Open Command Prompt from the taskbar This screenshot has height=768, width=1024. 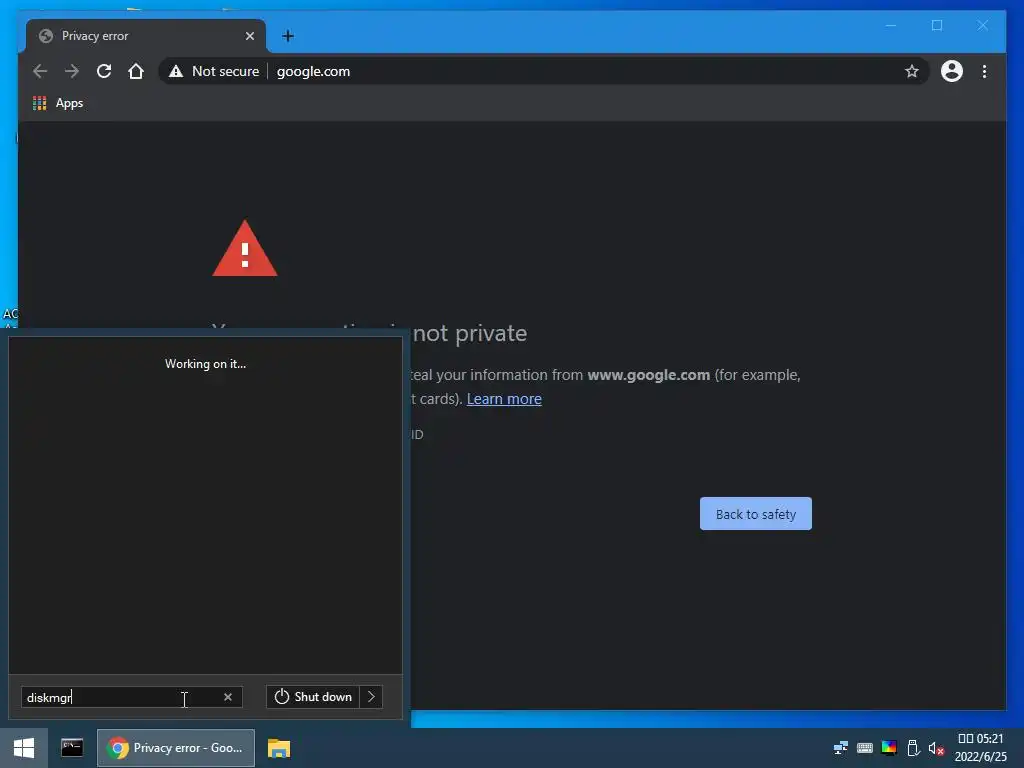[72, 748]
